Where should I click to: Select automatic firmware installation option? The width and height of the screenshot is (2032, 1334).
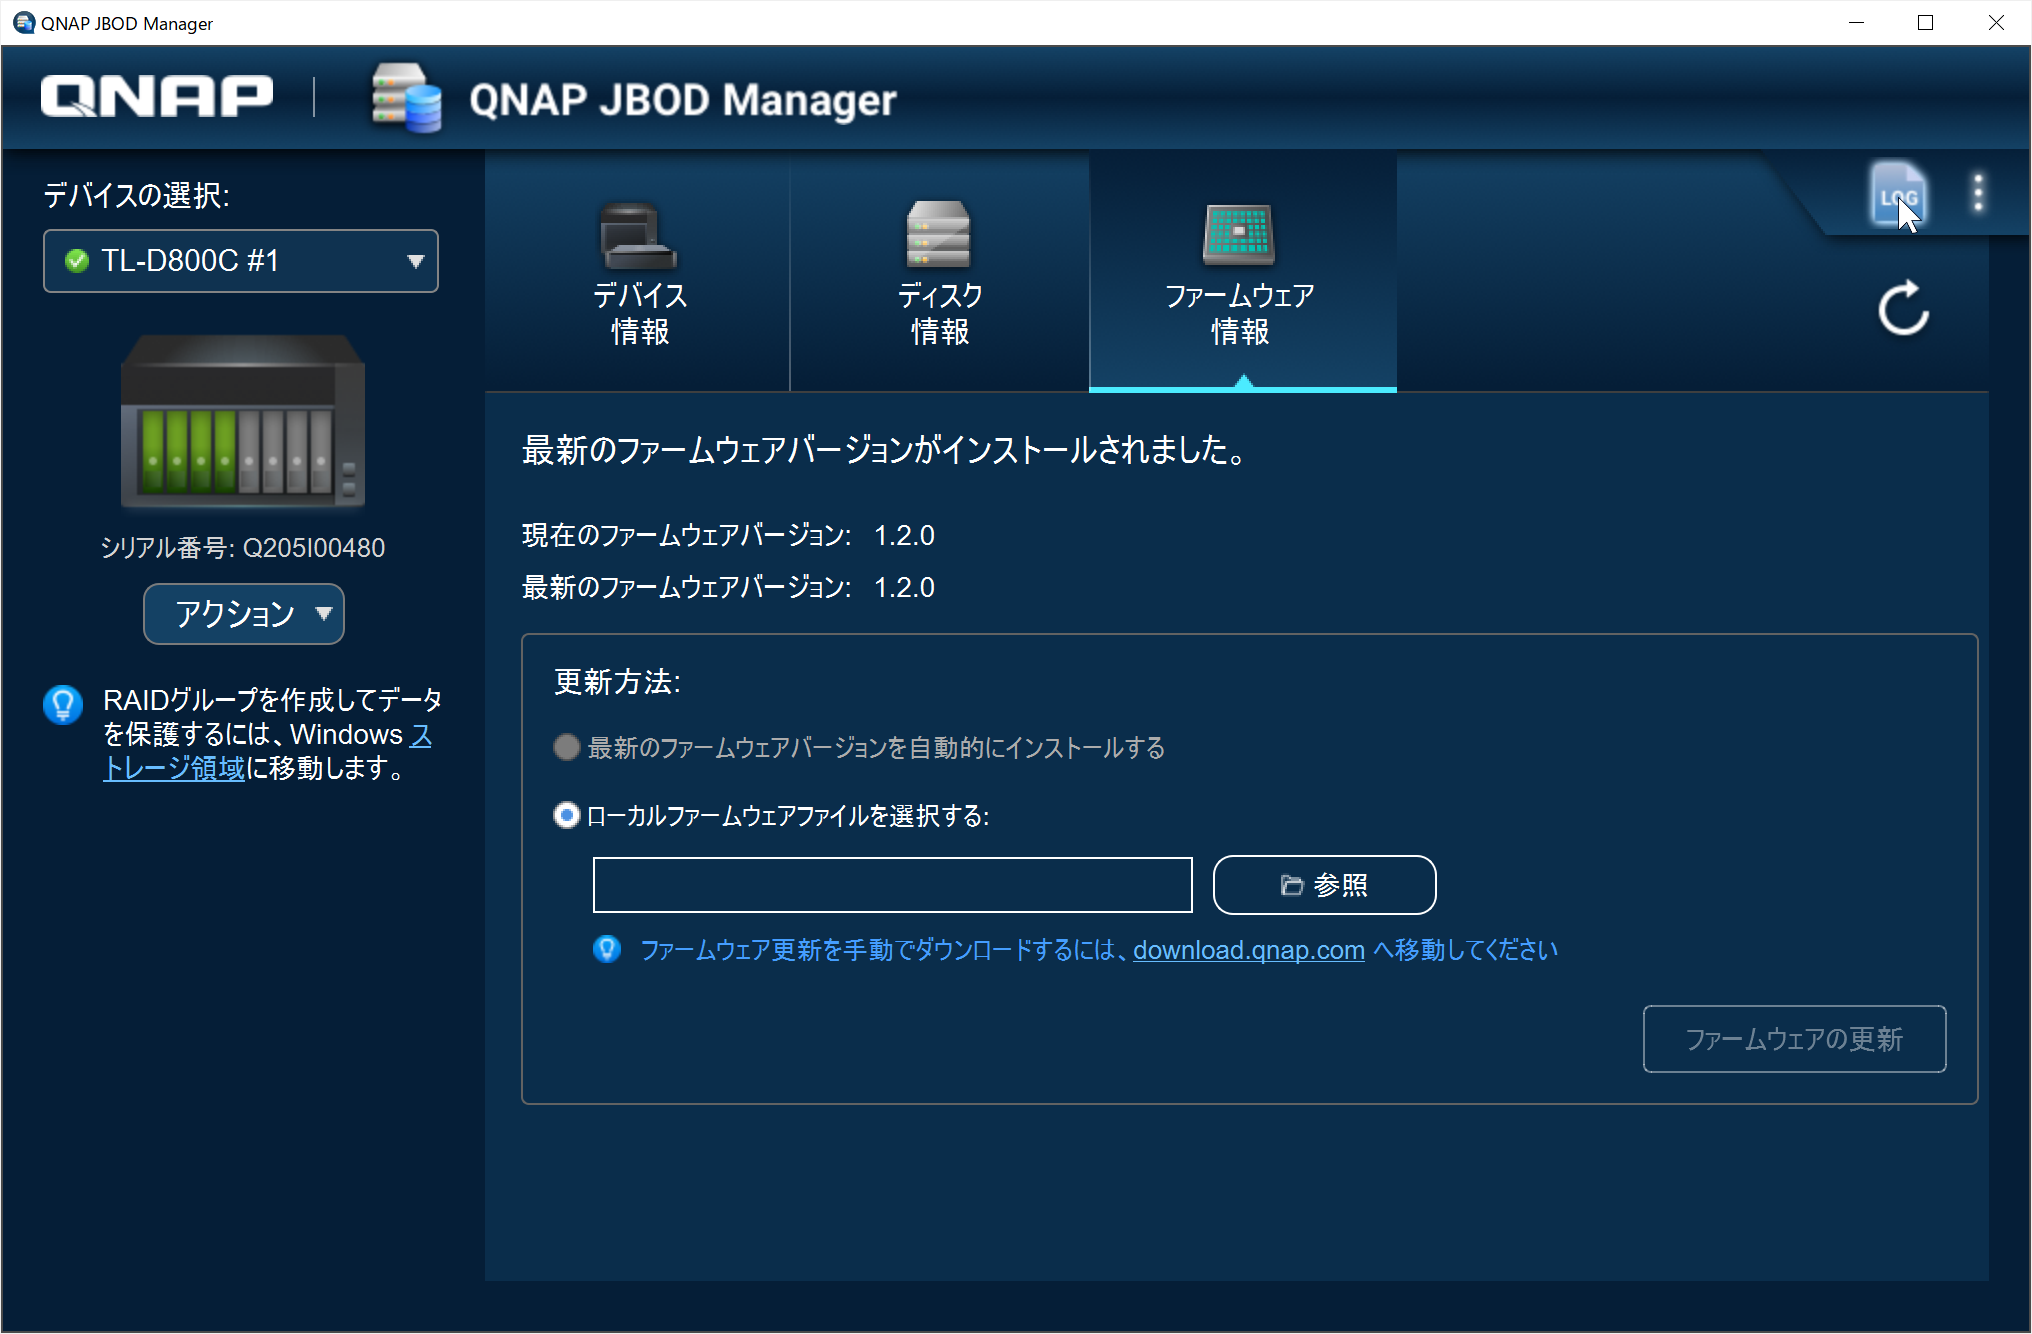pyautogui.click(x=566, y=747)
